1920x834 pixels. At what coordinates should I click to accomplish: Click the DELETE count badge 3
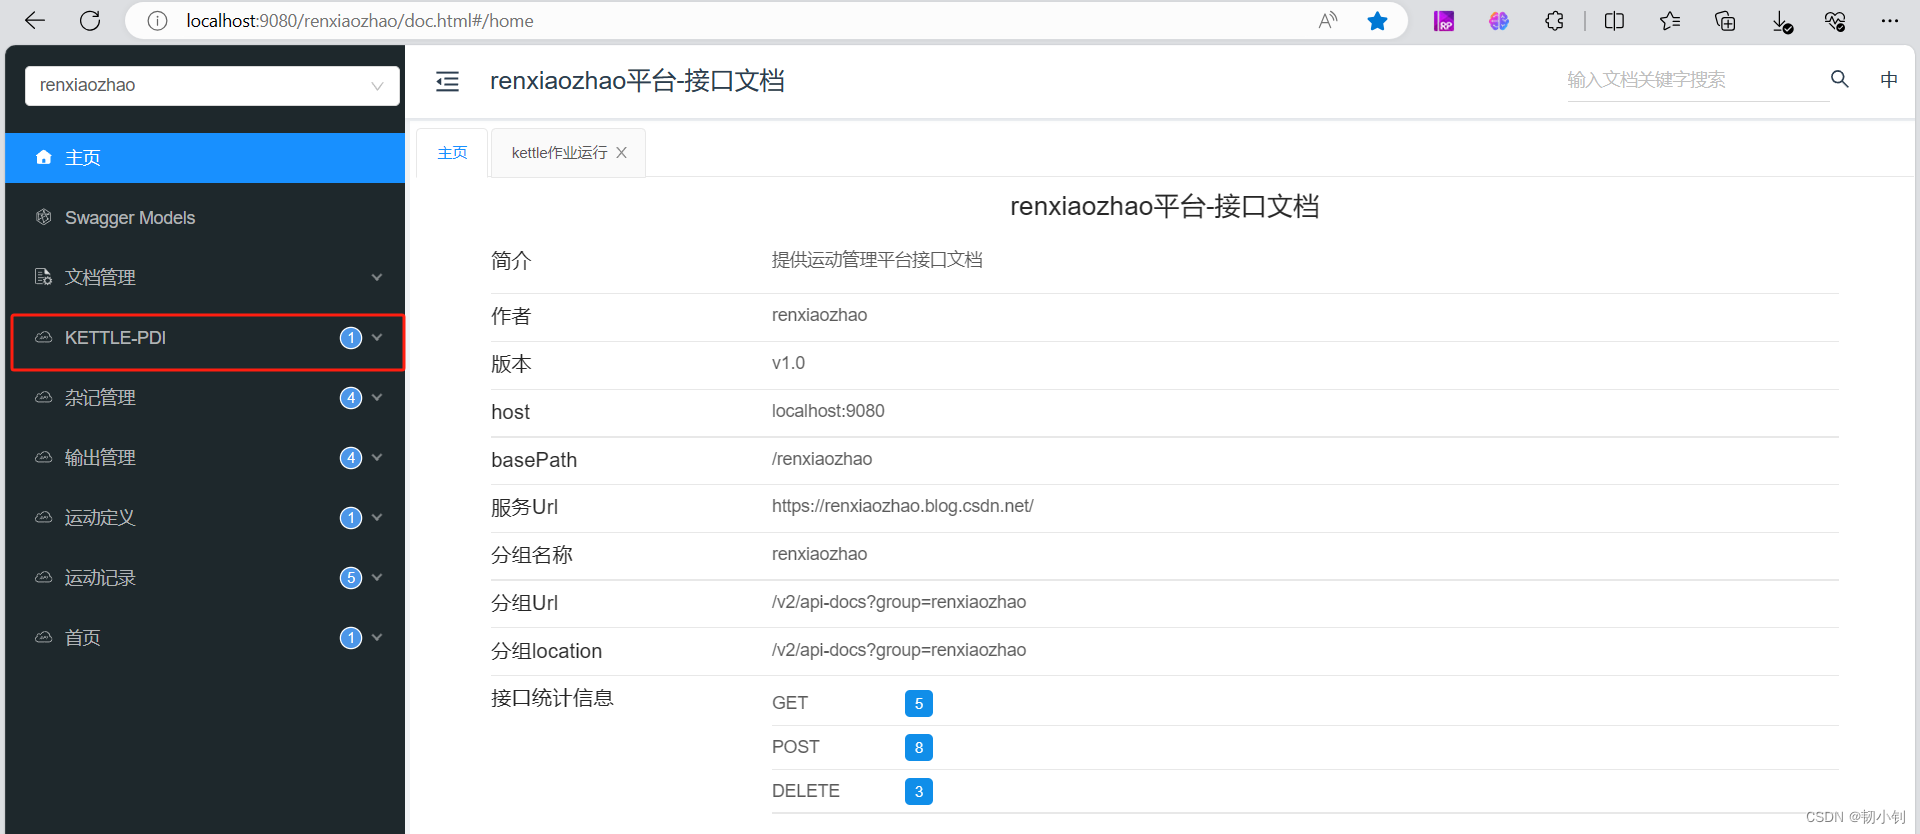919,792
